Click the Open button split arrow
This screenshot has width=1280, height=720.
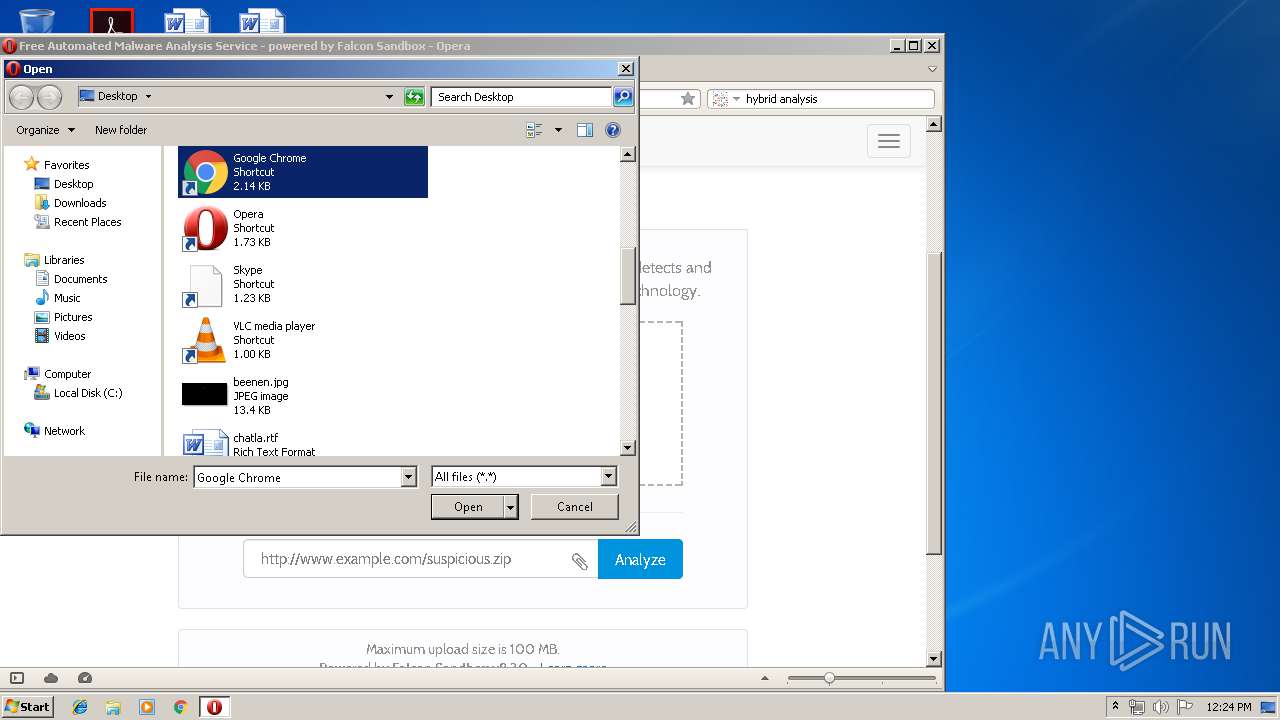point(511,507)
